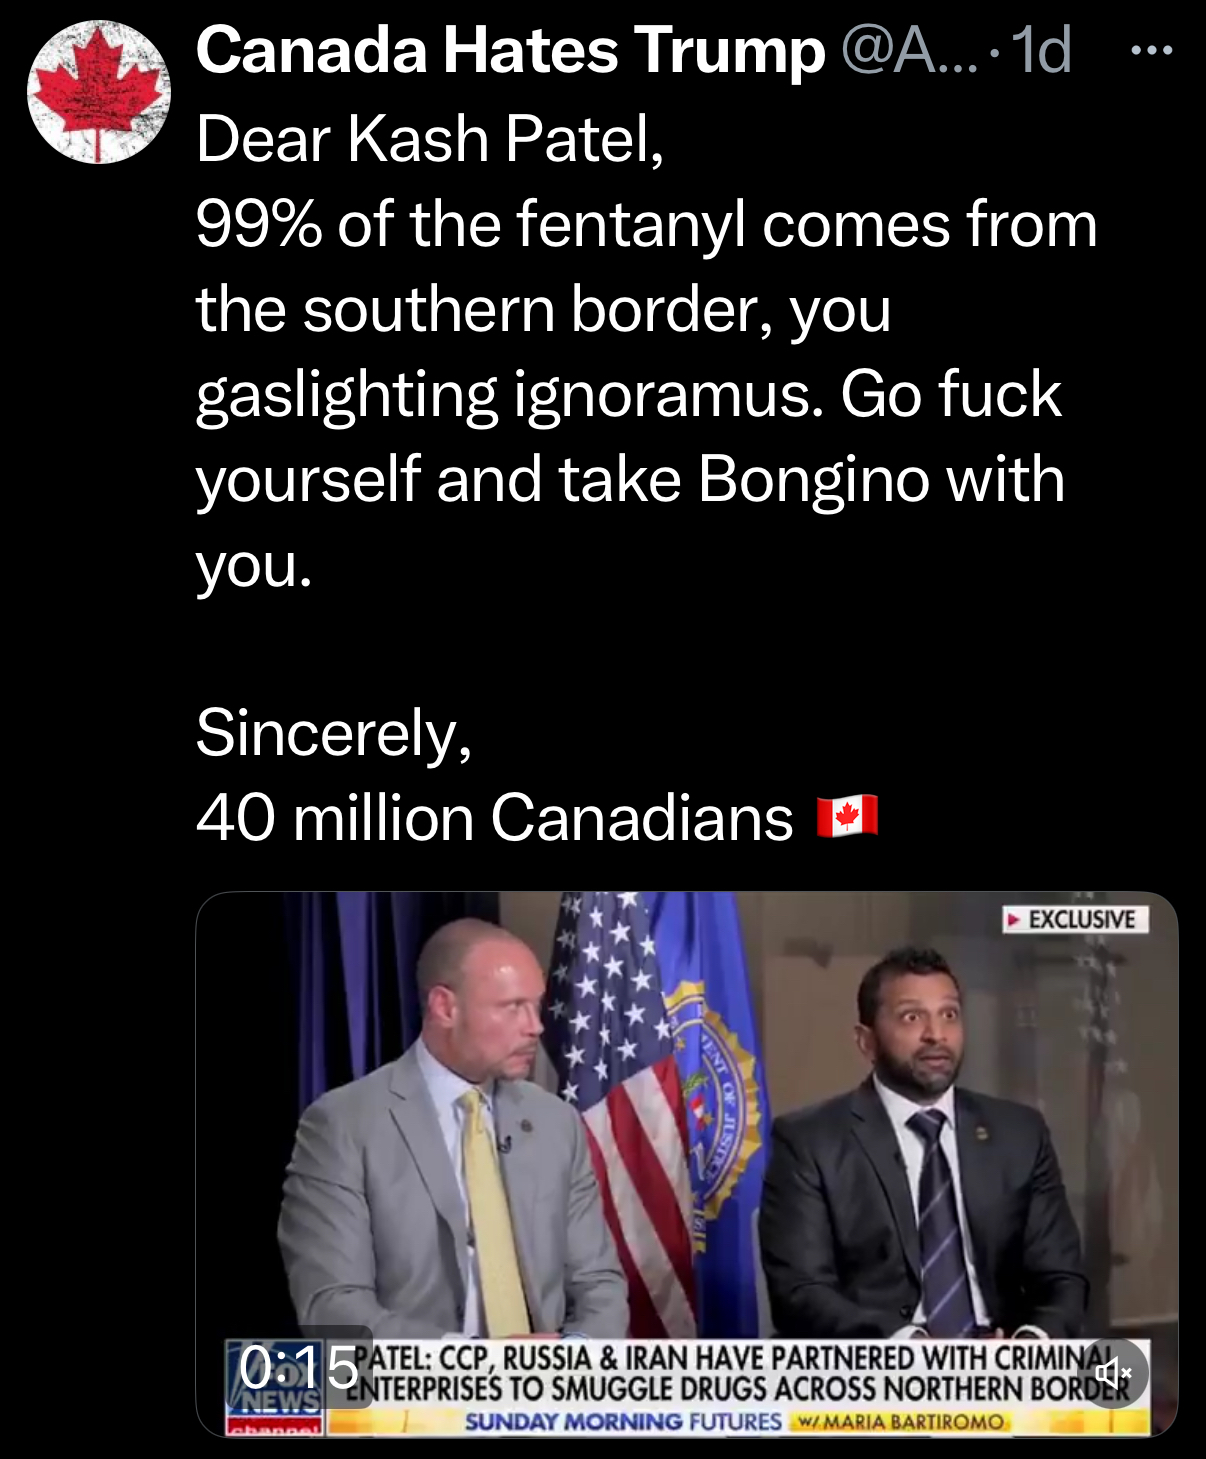Open the post body starting Dear Kash Patel

tap(646, 351)
